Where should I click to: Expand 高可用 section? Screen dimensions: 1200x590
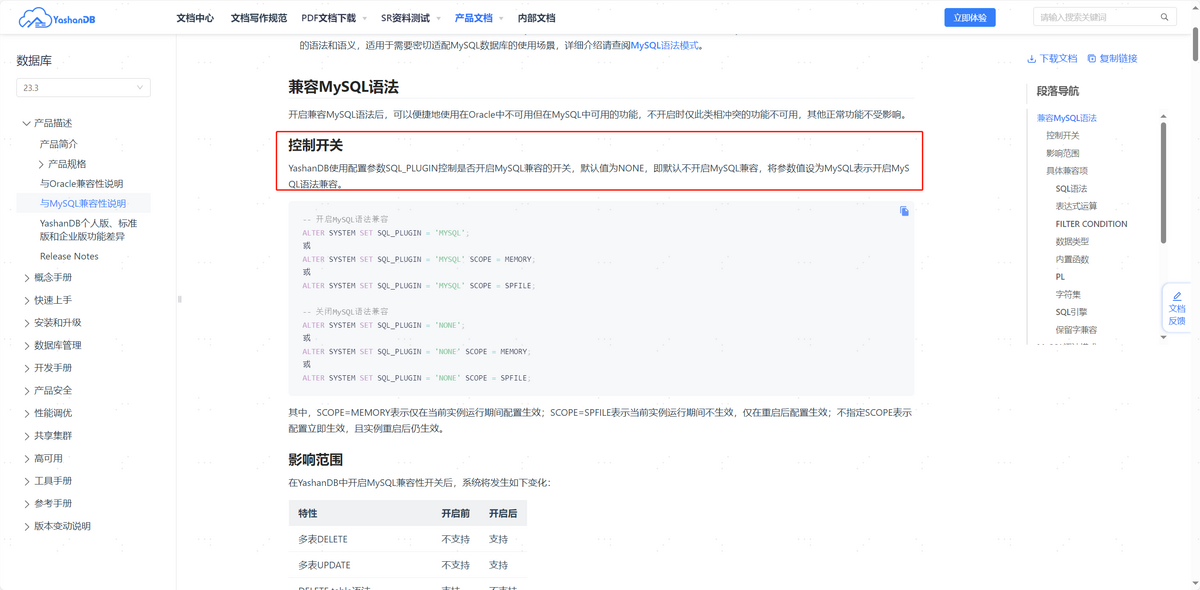click(27, 458)
